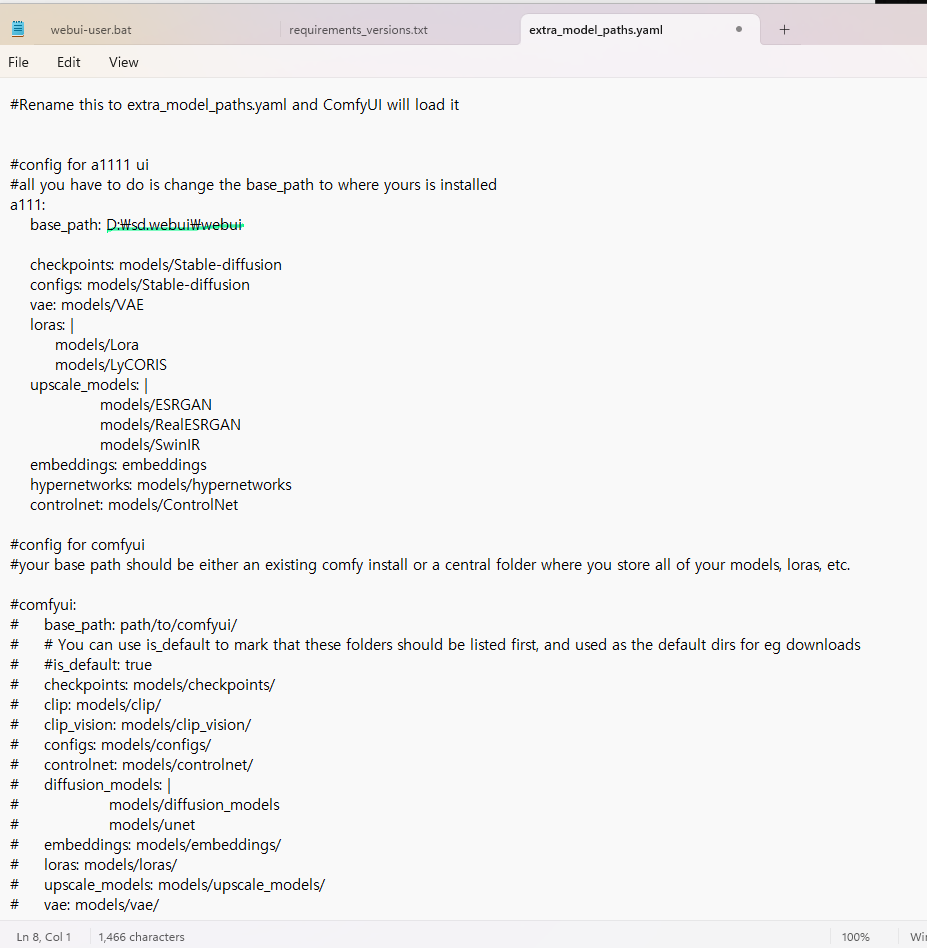
Task: Click 'configs: models/Stable-diffusion' line
Action: point(140,285)
